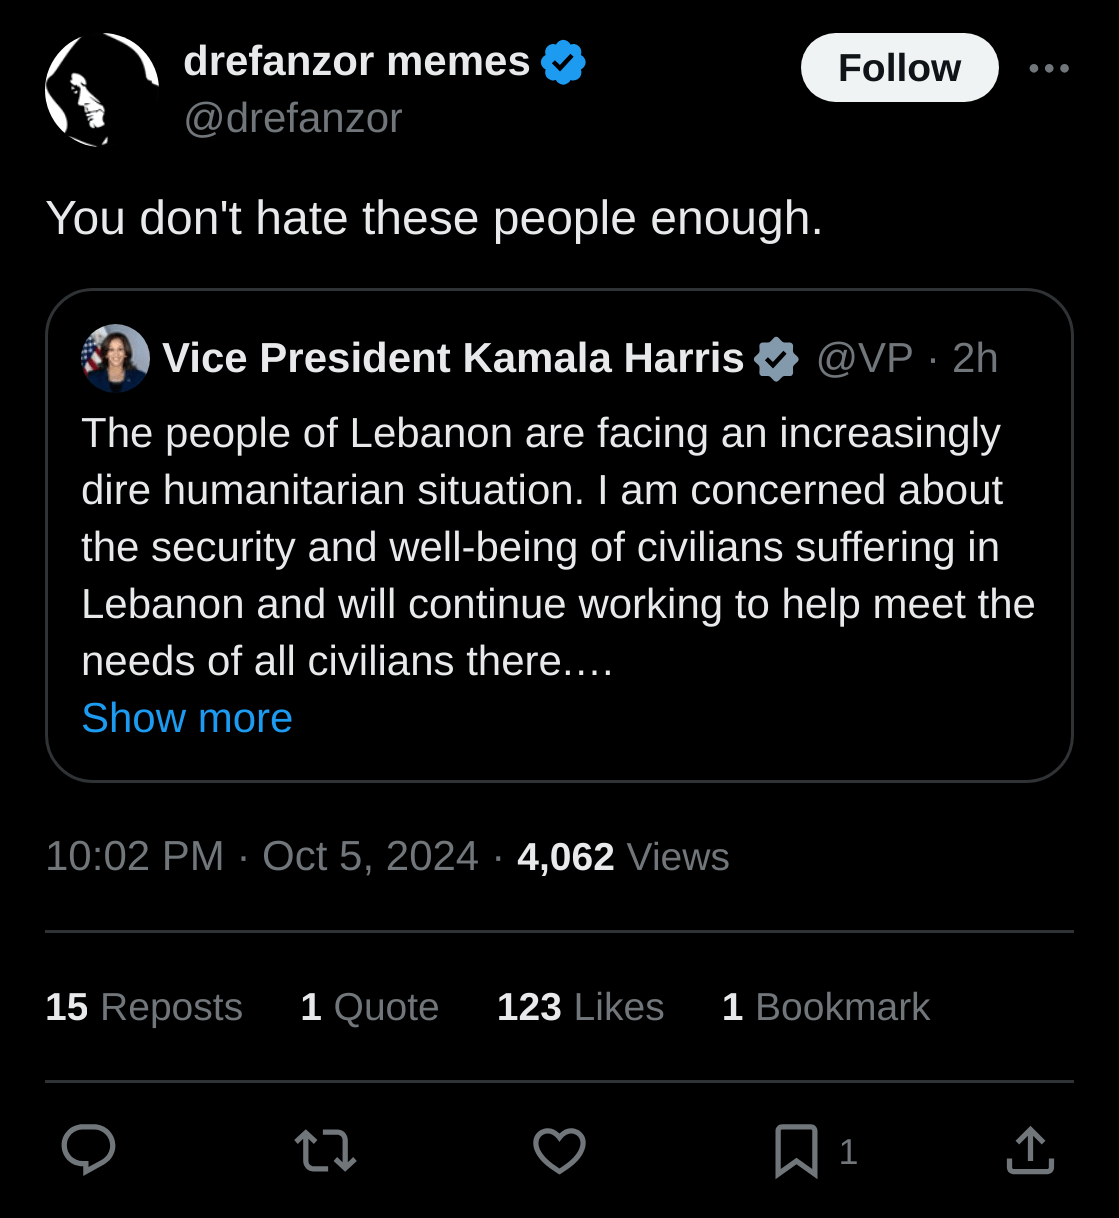Toggle the bookmark icon
Screen dimensions: 1119x1218
coord(796,1151)
